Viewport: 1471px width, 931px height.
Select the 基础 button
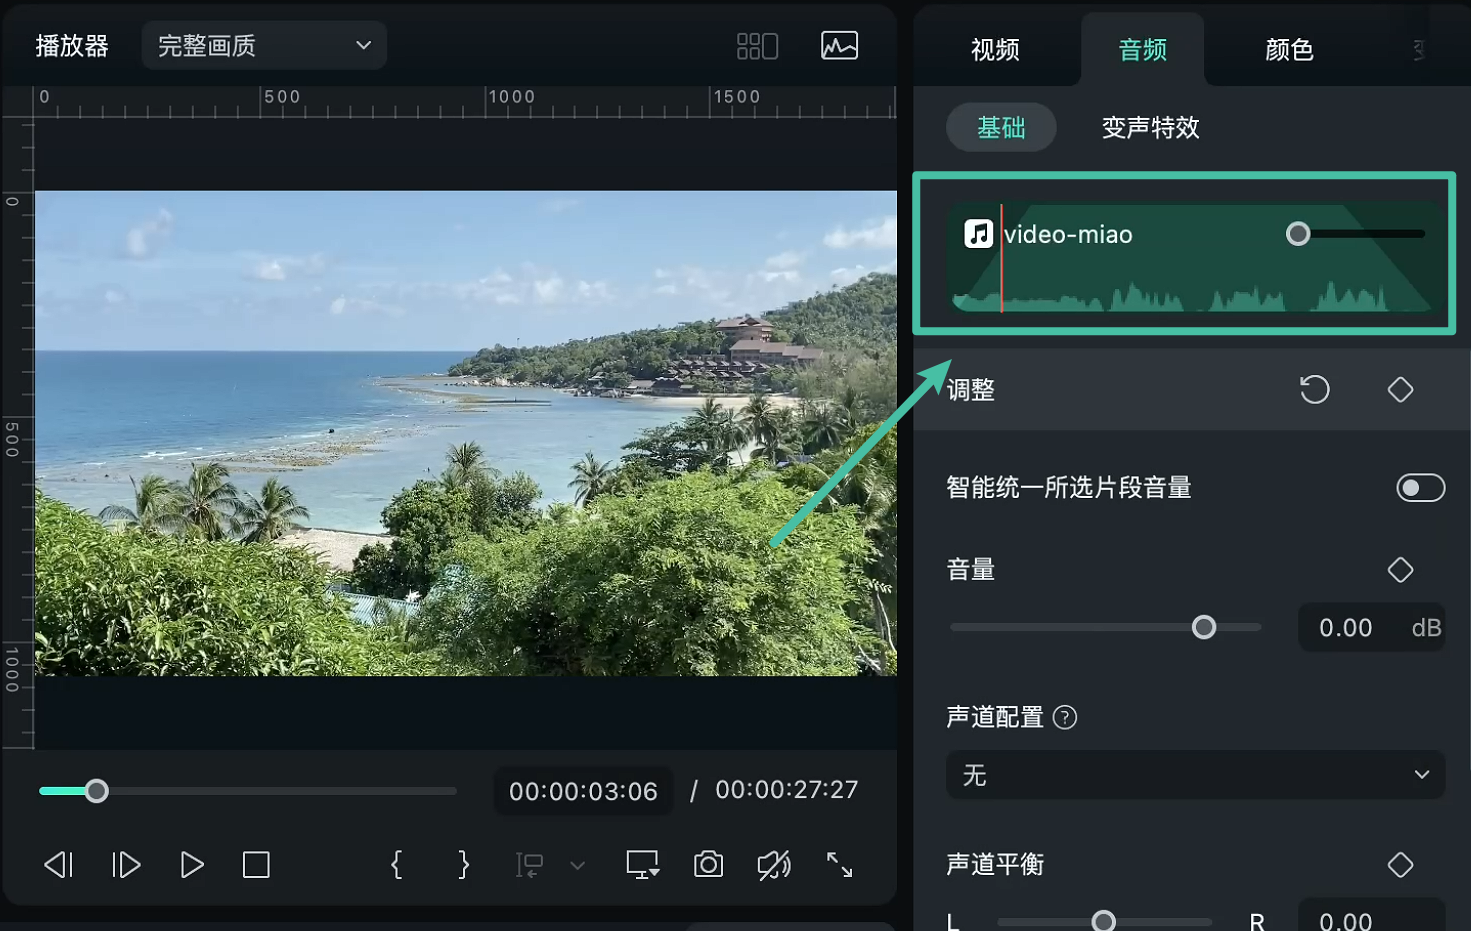[1001, 127]
